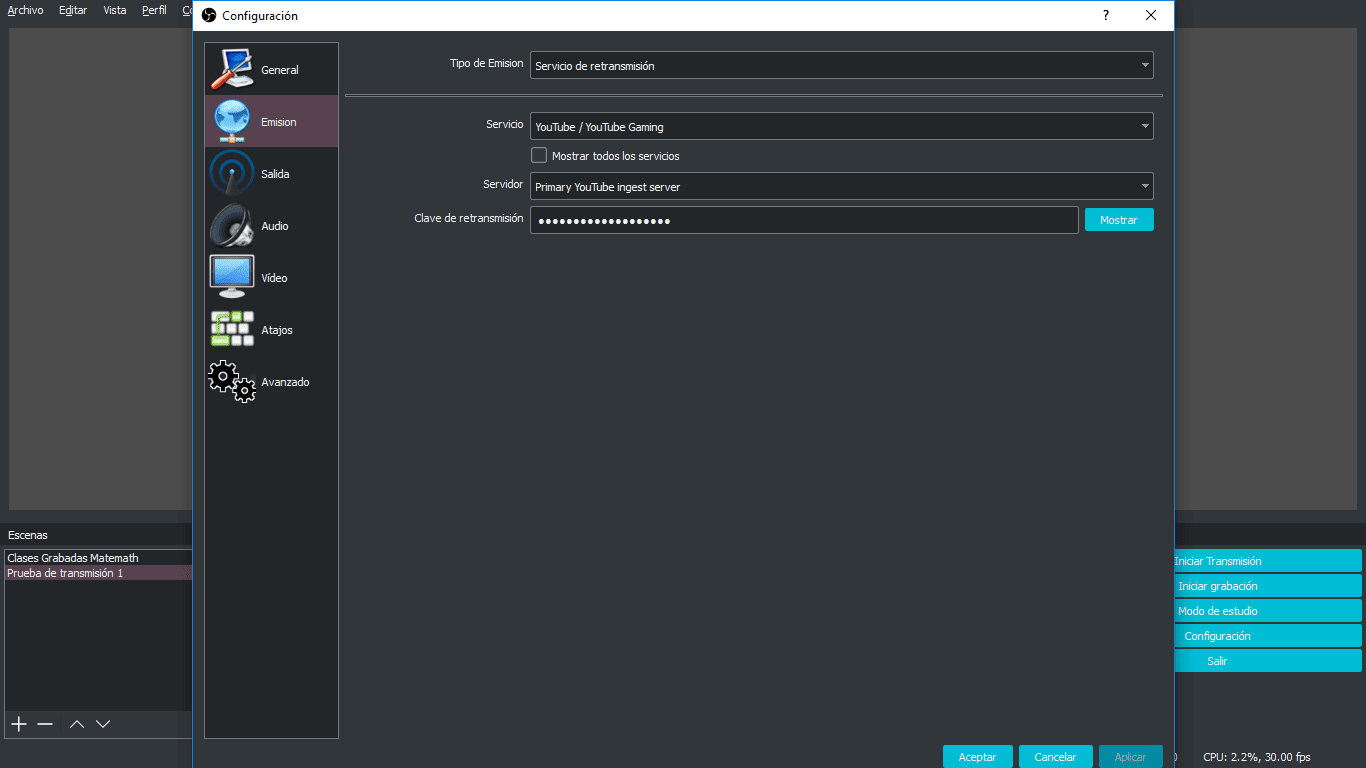This screenshot has height=768, width=1366.
Task: Open the Servidor dropdown
Action: pyautogui.click(x=841, y=186)
